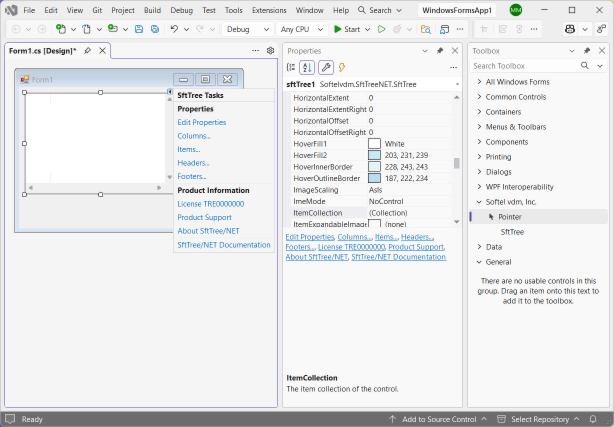
Task: Click Properties panel overflow dots
Action: pyautogui.click(x=453, y=67)
